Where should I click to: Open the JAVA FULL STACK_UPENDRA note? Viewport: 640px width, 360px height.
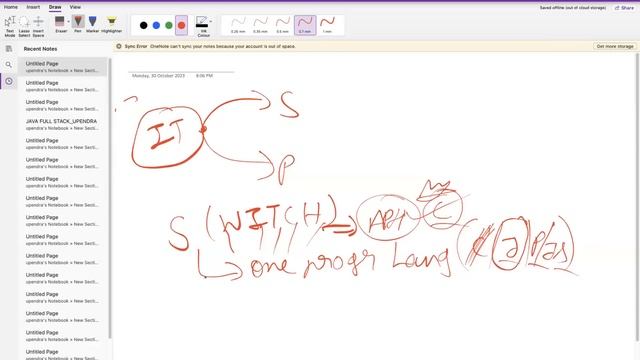pos(62,124)
